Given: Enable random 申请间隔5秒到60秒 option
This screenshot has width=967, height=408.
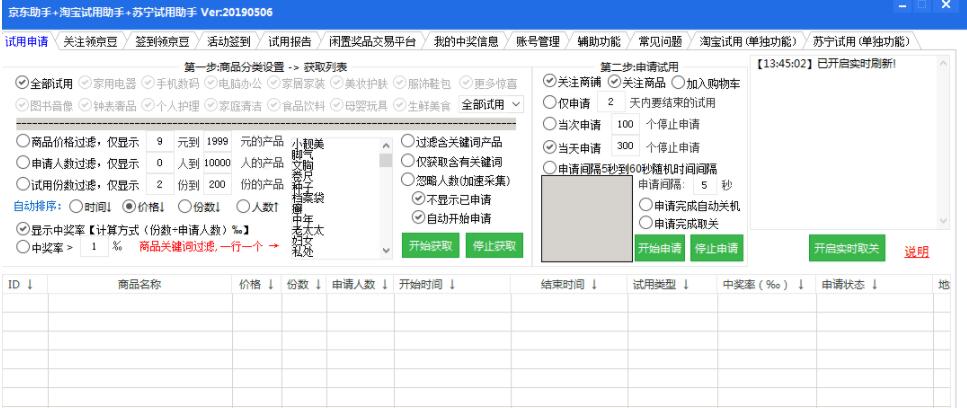Looking at the screenshot, I should point(630,168).
